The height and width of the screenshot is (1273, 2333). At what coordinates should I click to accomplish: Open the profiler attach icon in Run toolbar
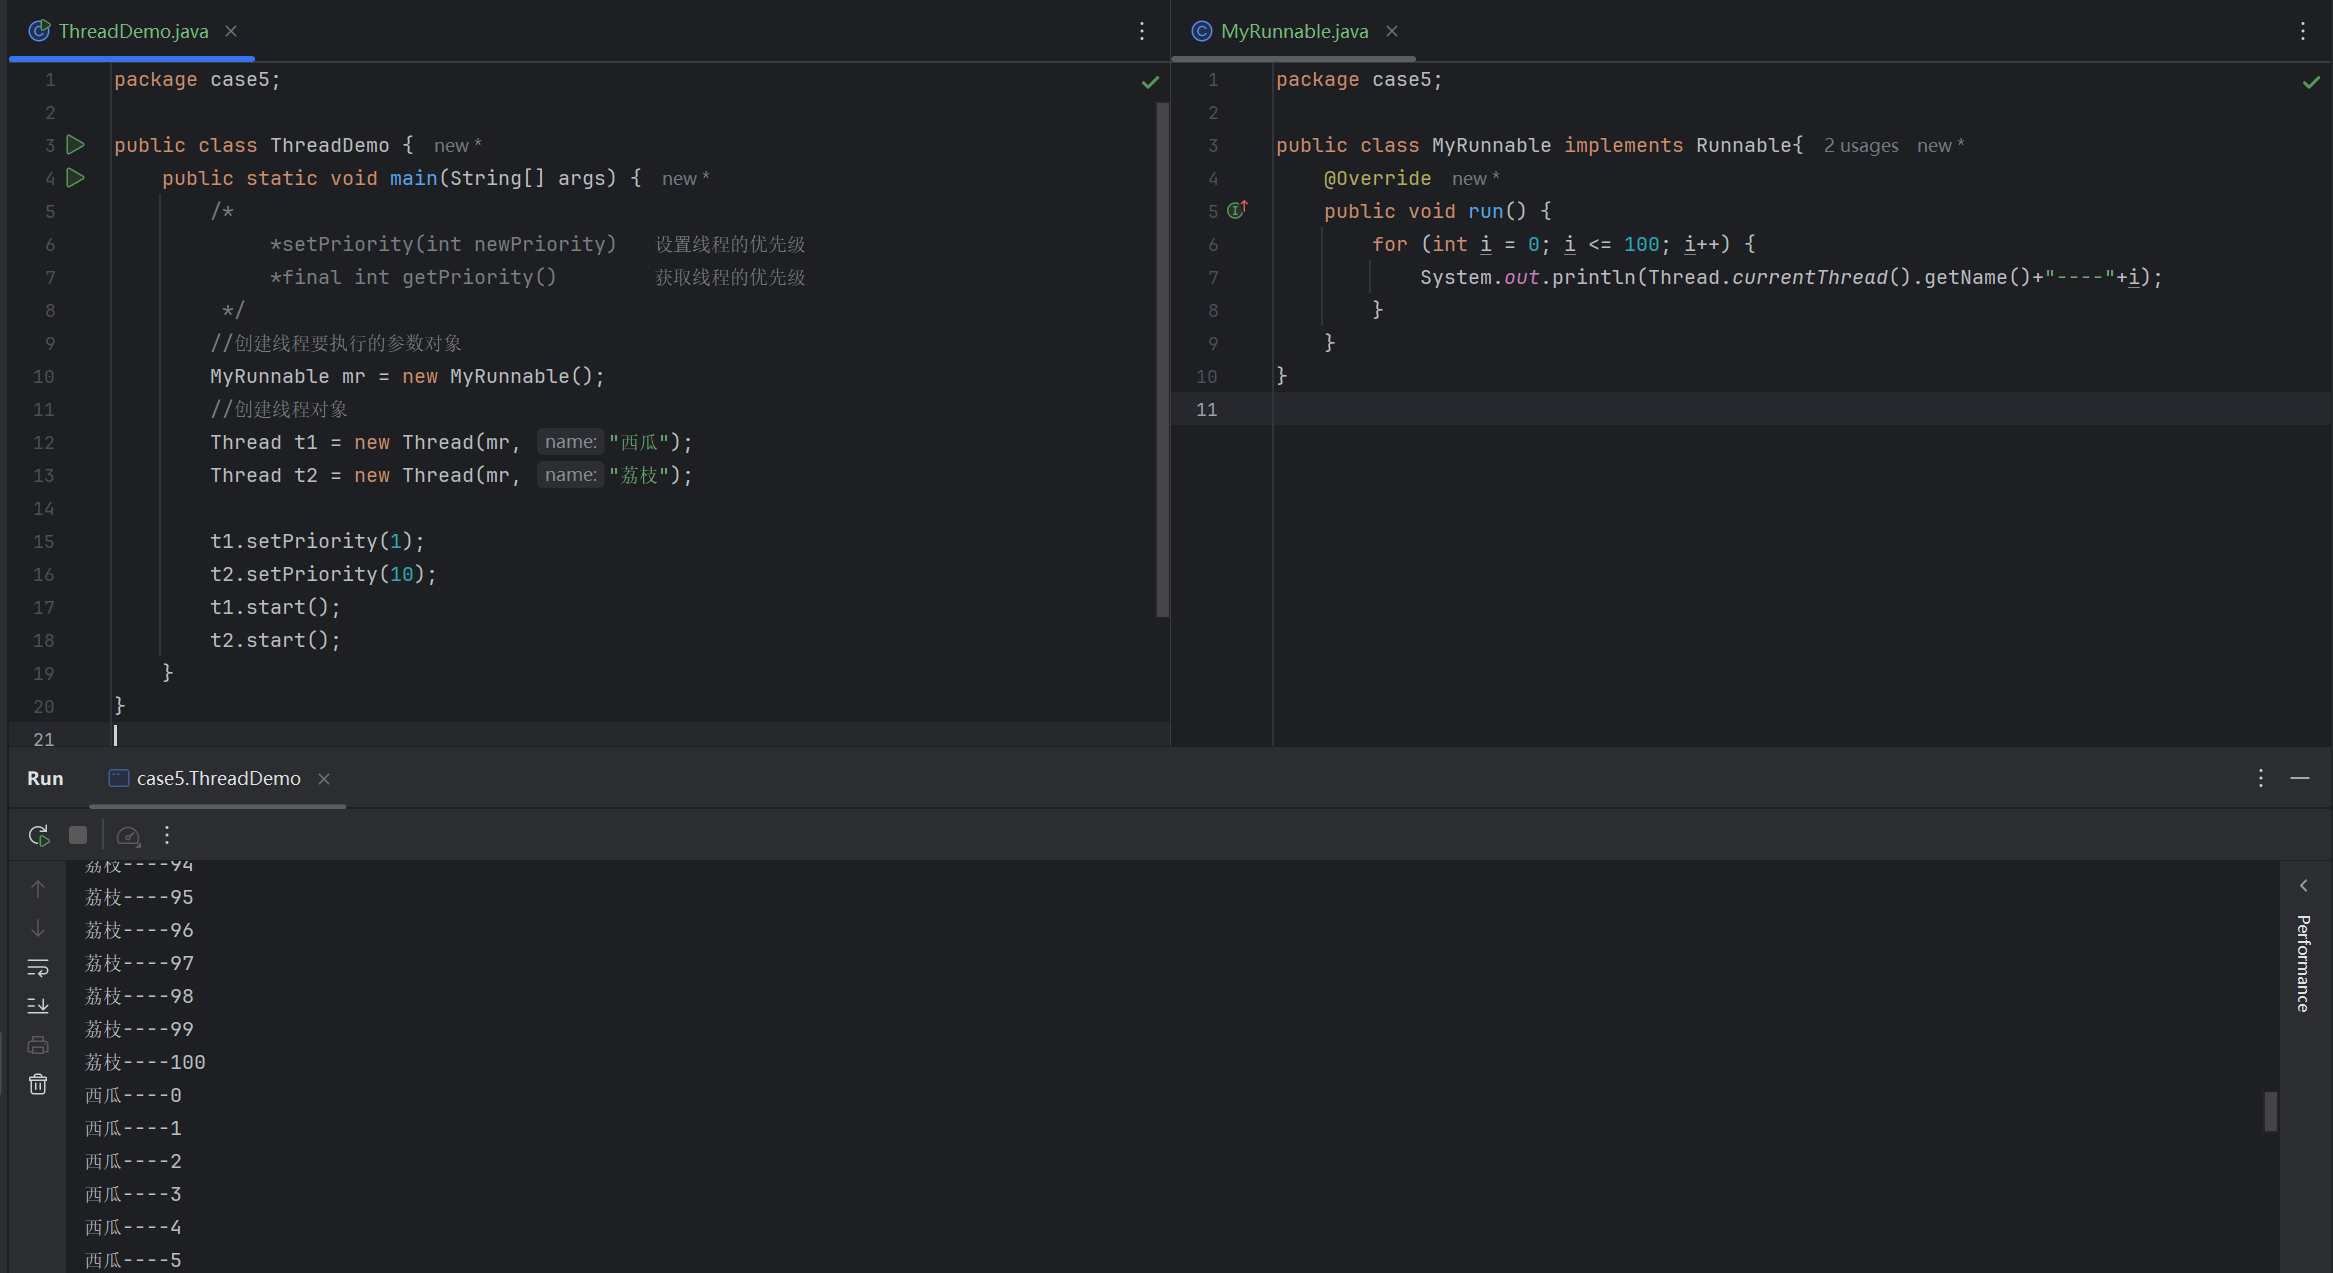coord(128,835)
